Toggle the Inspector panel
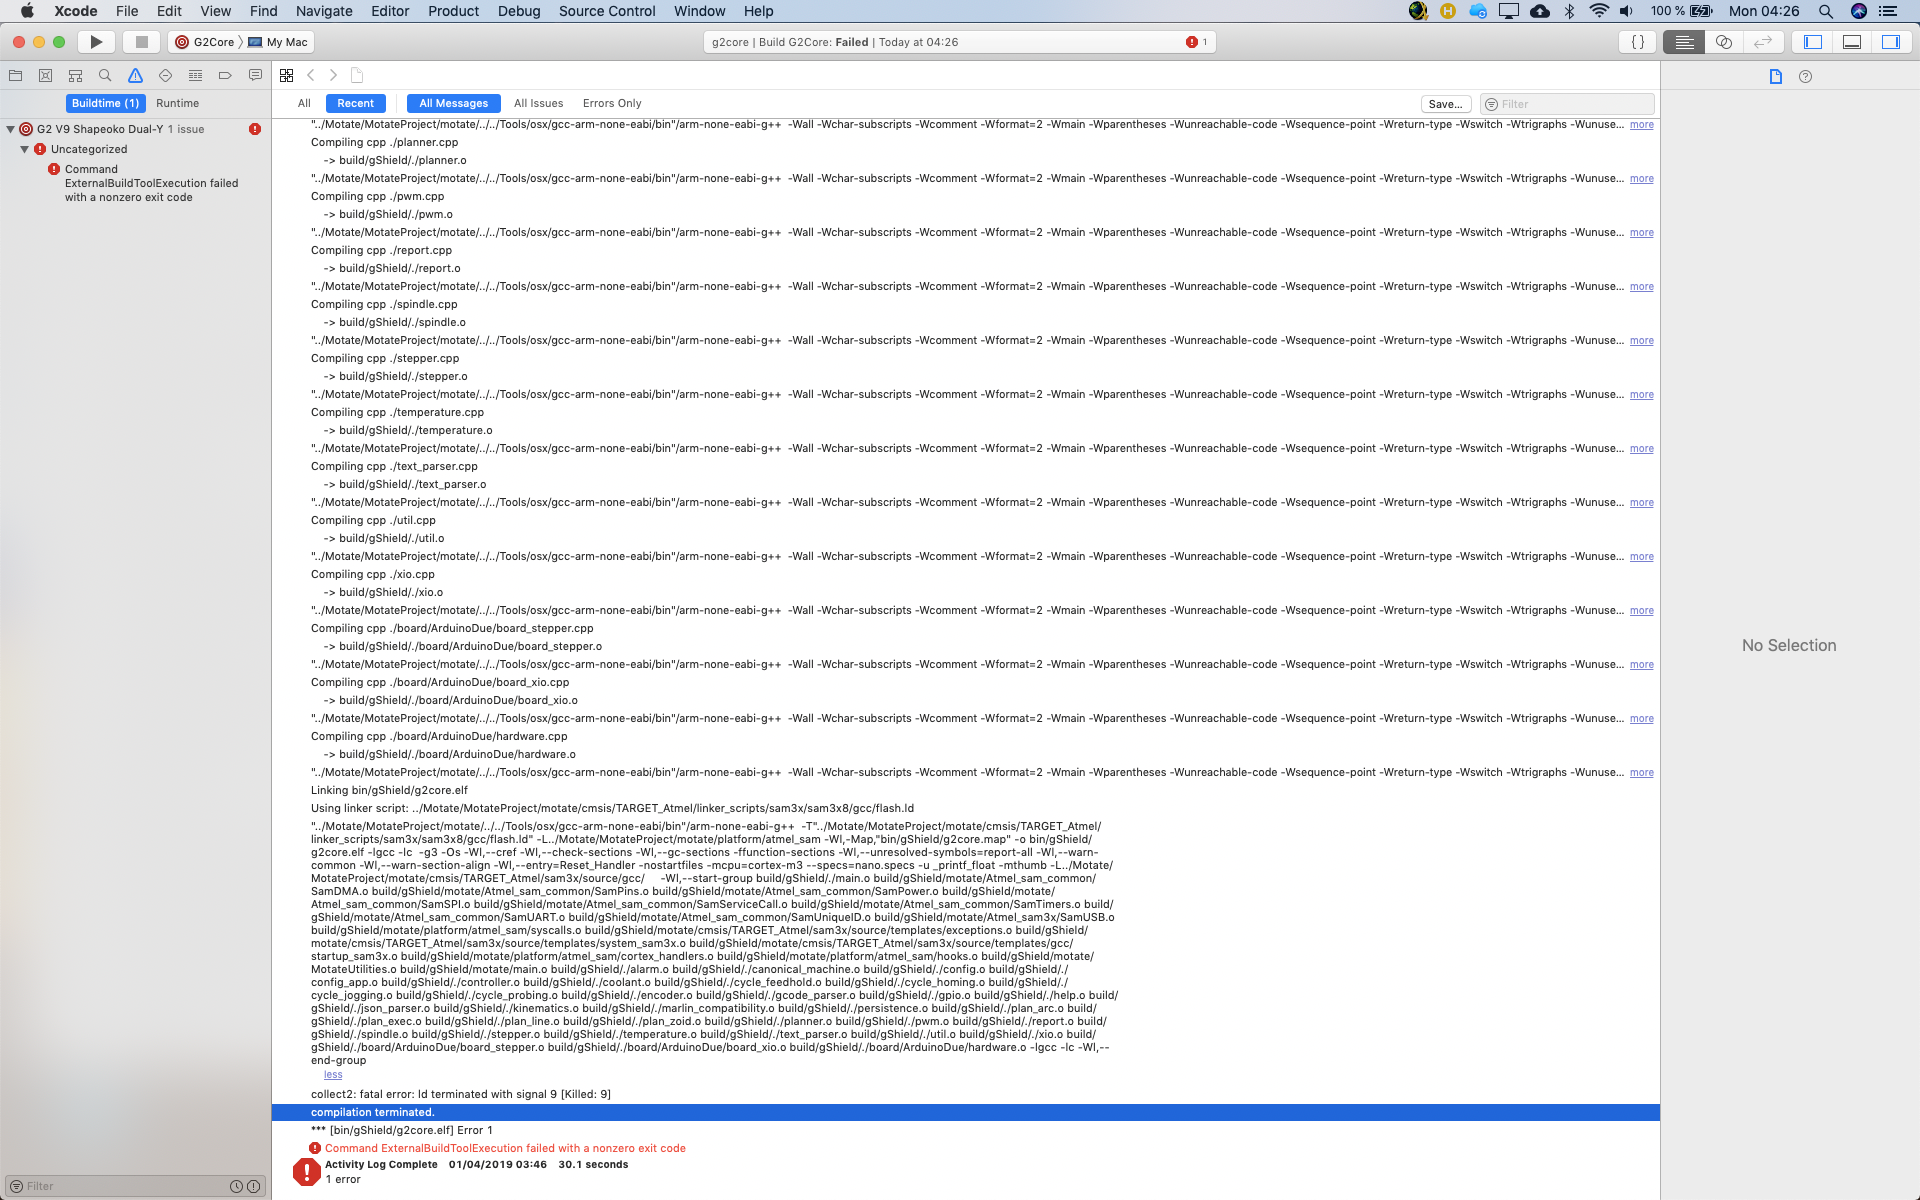Image resolution: width=1920 pixels, height=1200 pixels. (x=1891, y=42)
